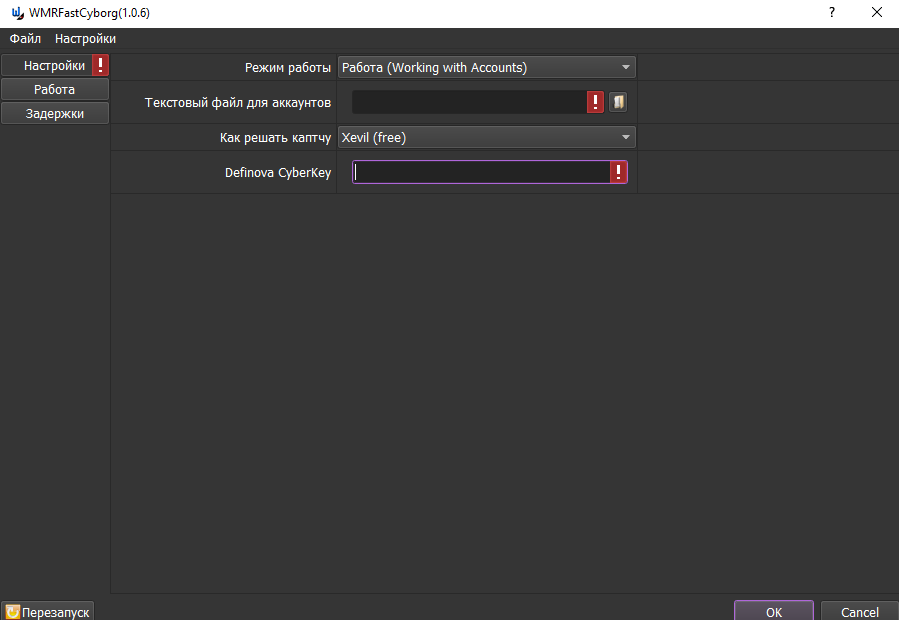Click inside the accounts text file input field
Viewport: 899px width, 620px height.
[x=468, y=102]
